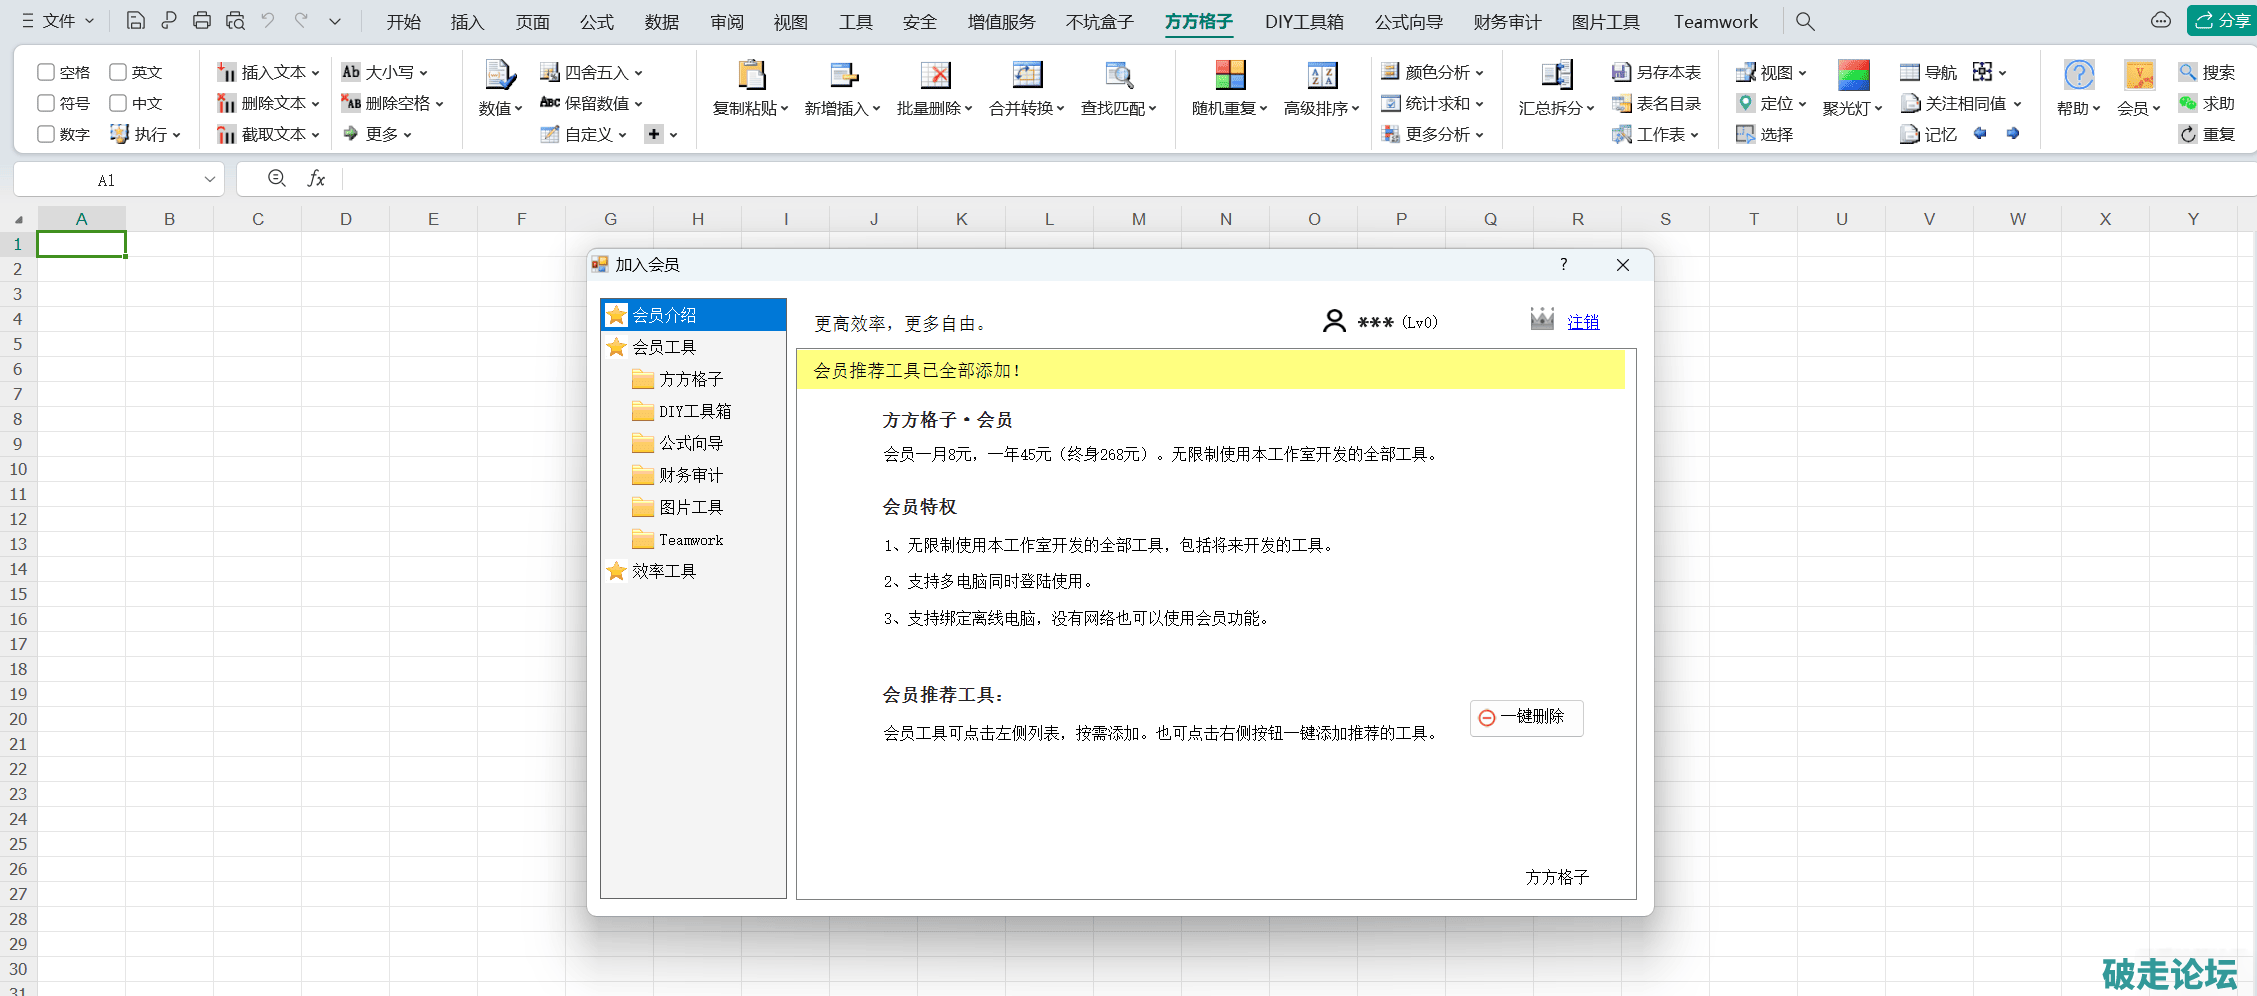This screenshot has height=996, width=2257.
Task: Click the 一键删除 button
Action: (x=1526, y=717)
